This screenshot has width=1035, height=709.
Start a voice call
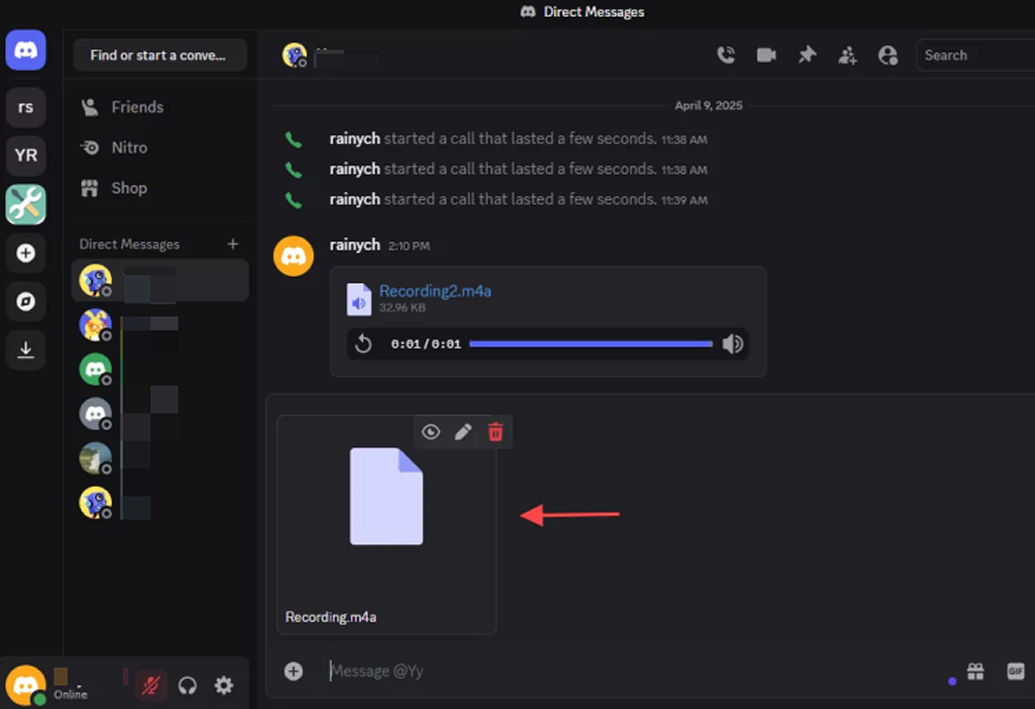point(726,55)
